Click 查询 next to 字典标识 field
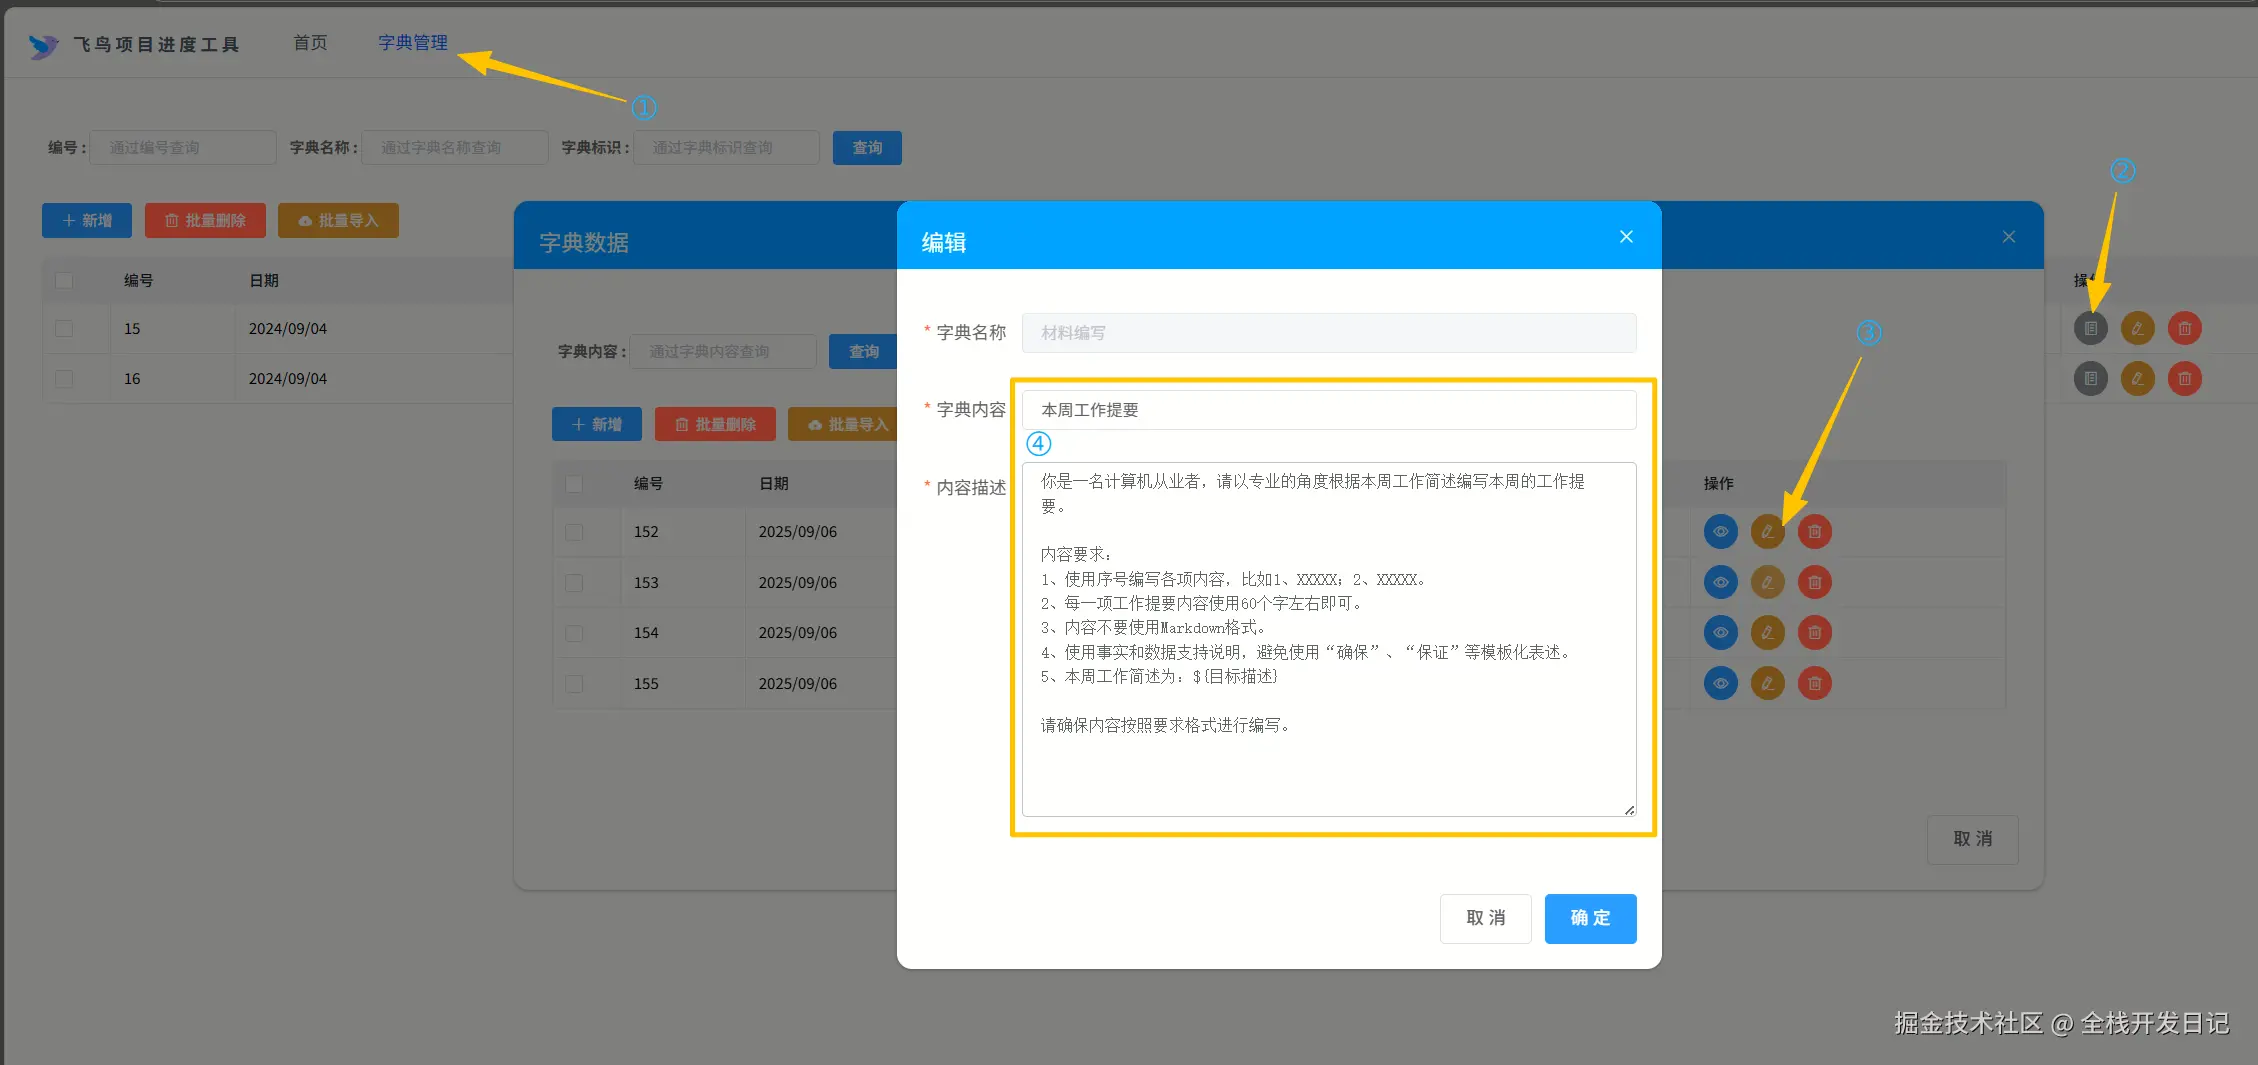 [867, 147]
